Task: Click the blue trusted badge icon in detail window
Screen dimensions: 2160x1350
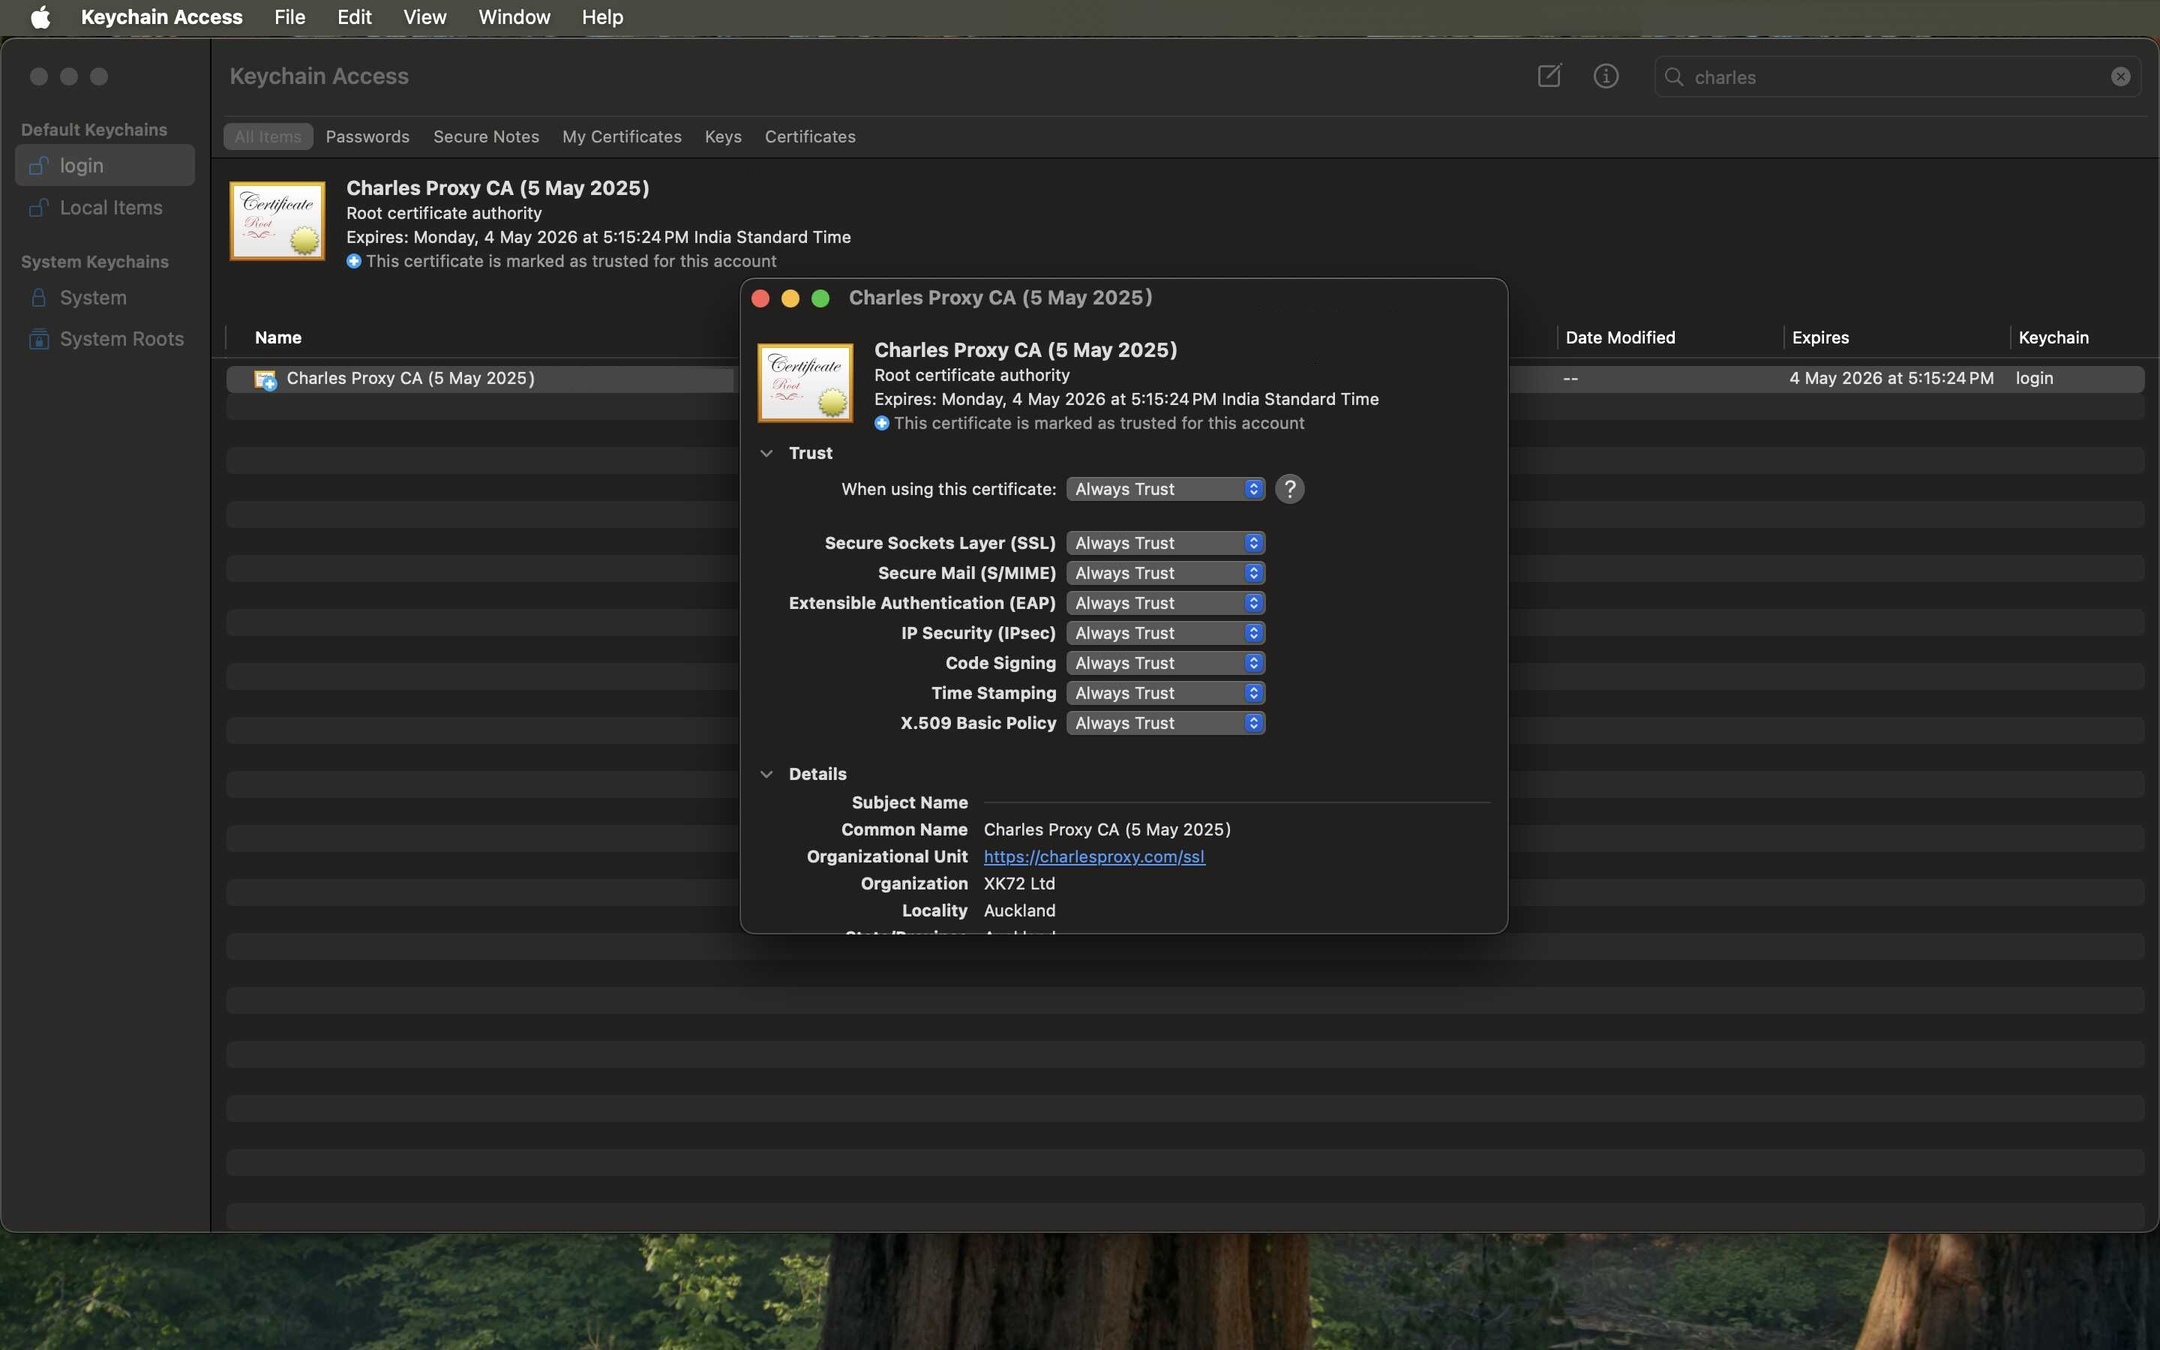Action: (x=881, y=424)
